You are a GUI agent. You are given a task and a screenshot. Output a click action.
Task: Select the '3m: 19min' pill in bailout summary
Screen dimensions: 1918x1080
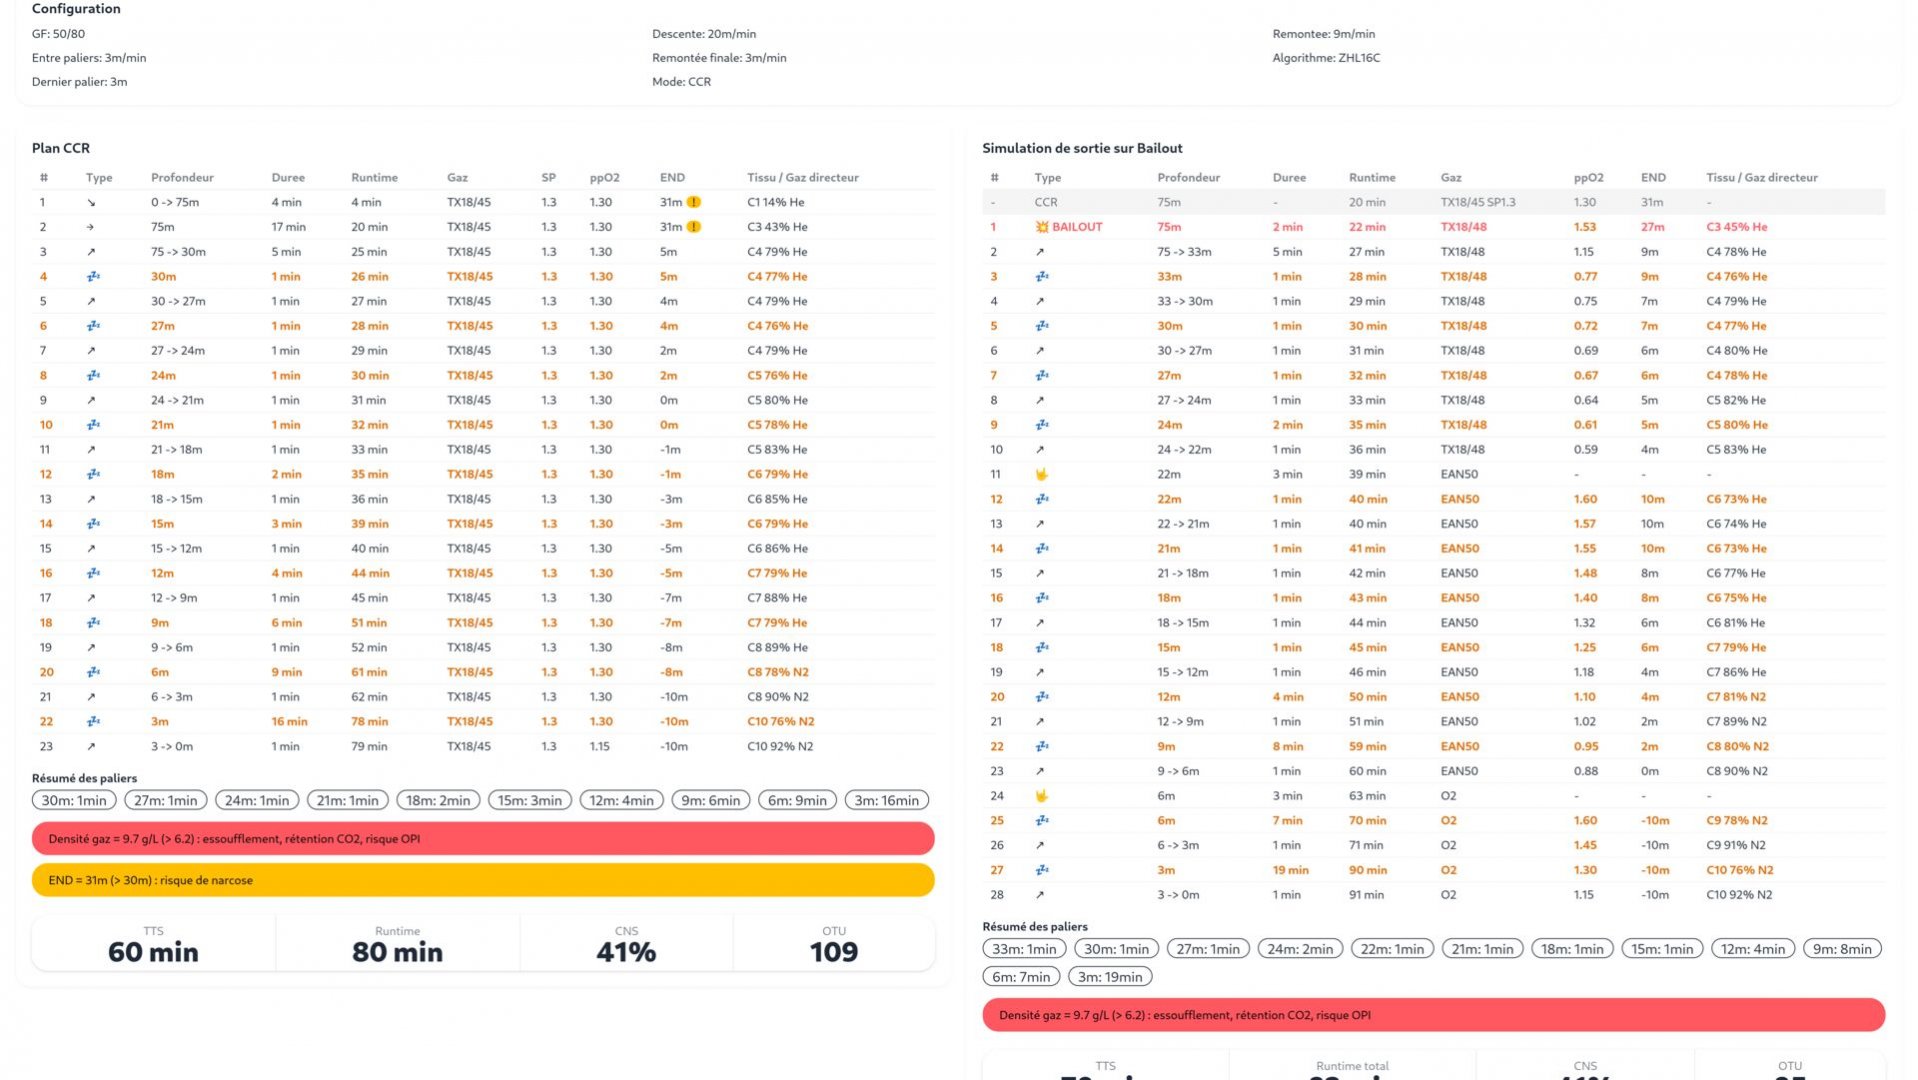tap(1109, 977)
